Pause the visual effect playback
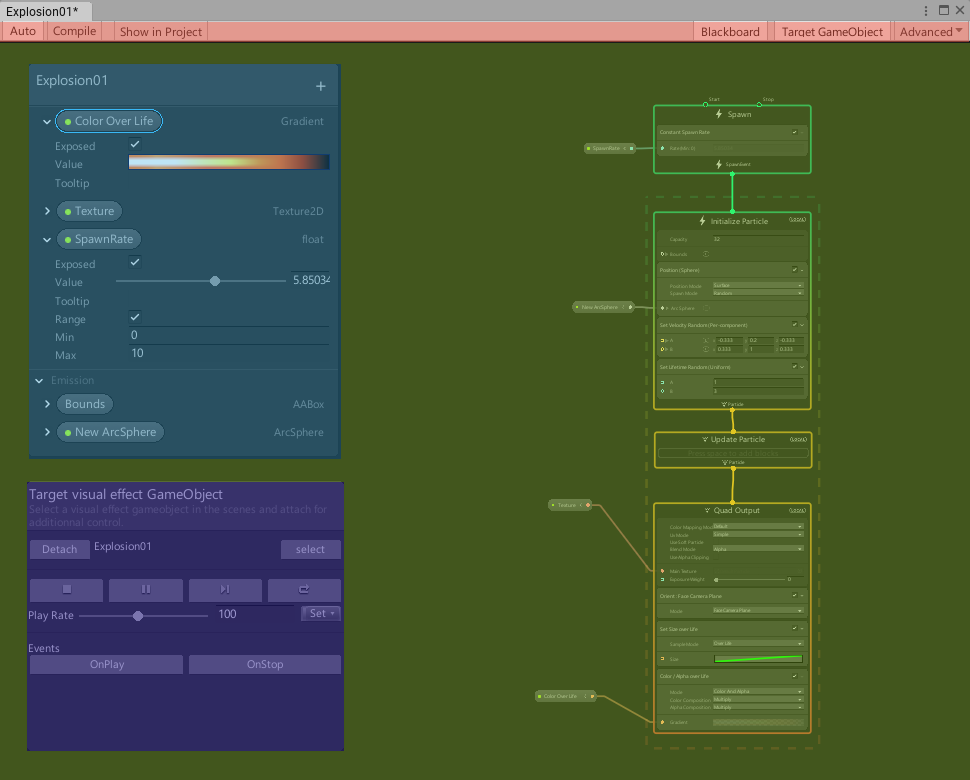Image resolution: width=970 pixels, height=780 pixels. click(x=146, y=590)
